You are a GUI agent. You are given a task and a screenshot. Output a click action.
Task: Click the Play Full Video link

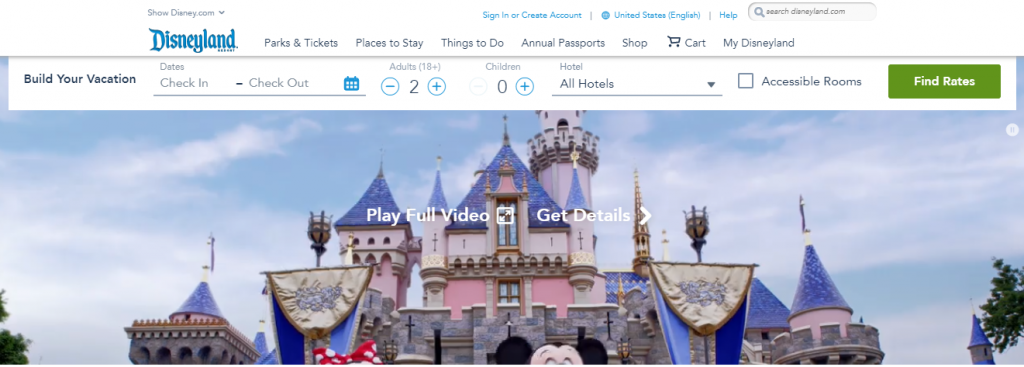pos(428,215)
